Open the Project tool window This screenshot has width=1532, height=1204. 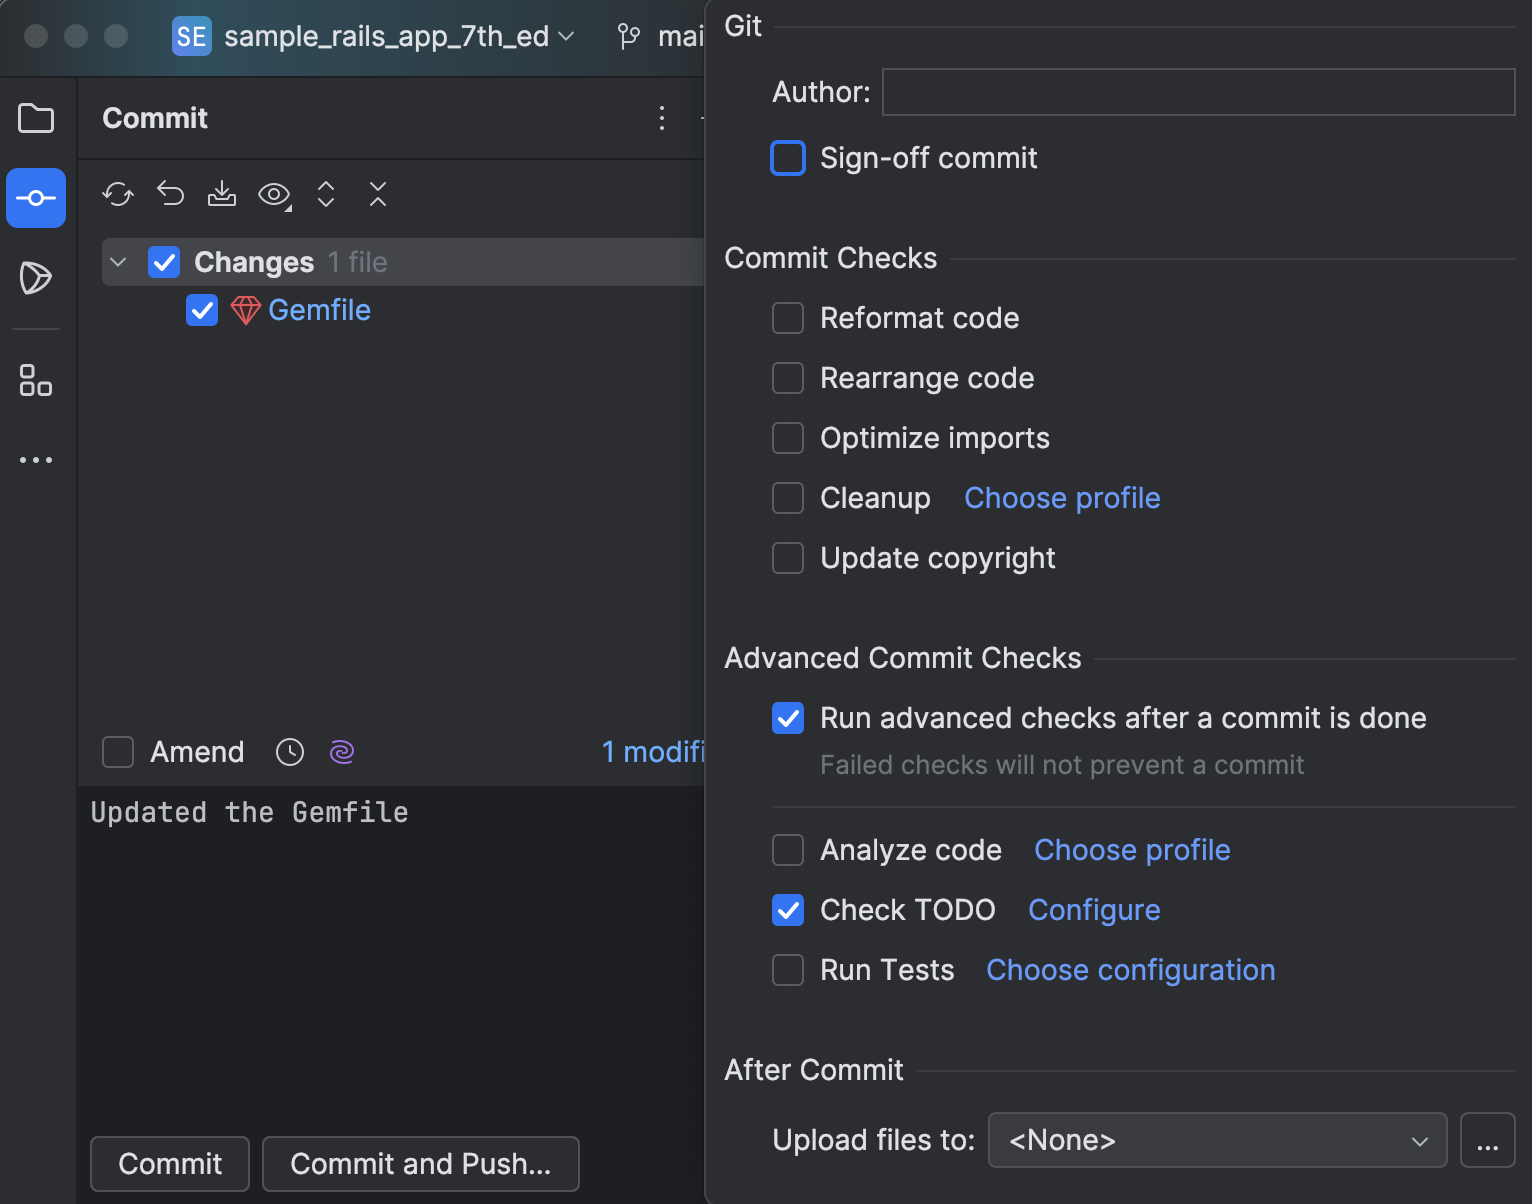(36, 118)
